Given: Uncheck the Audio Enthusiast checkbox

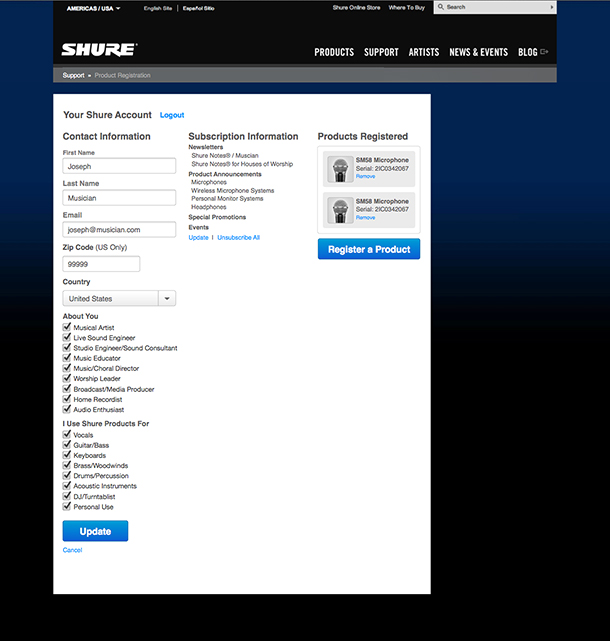Looking at the screenshot, I should pos(67,409).
